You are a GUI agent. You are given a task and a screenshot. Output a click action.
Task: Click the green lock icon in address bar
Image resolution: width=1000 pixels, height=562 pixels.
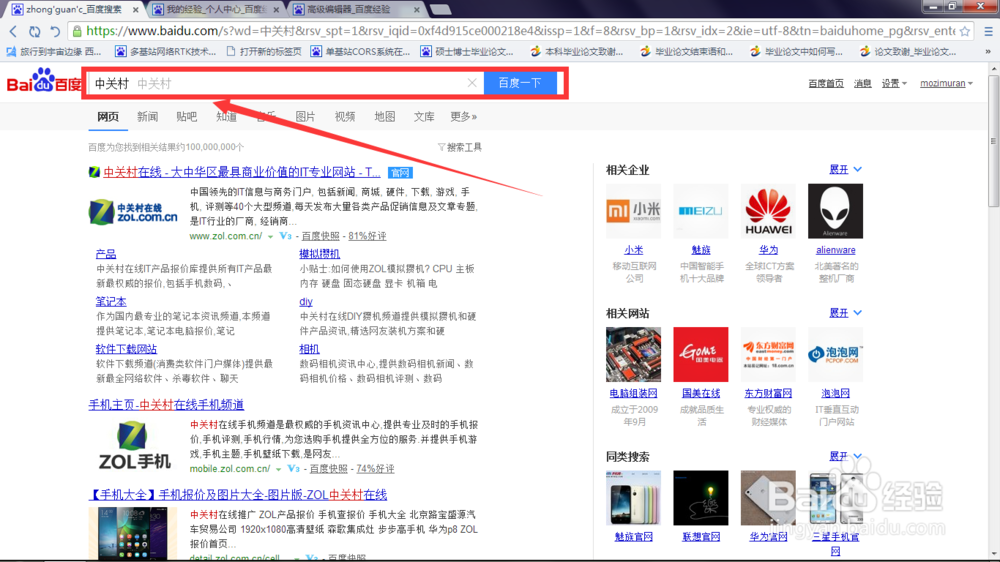click(x=77, y=31)
